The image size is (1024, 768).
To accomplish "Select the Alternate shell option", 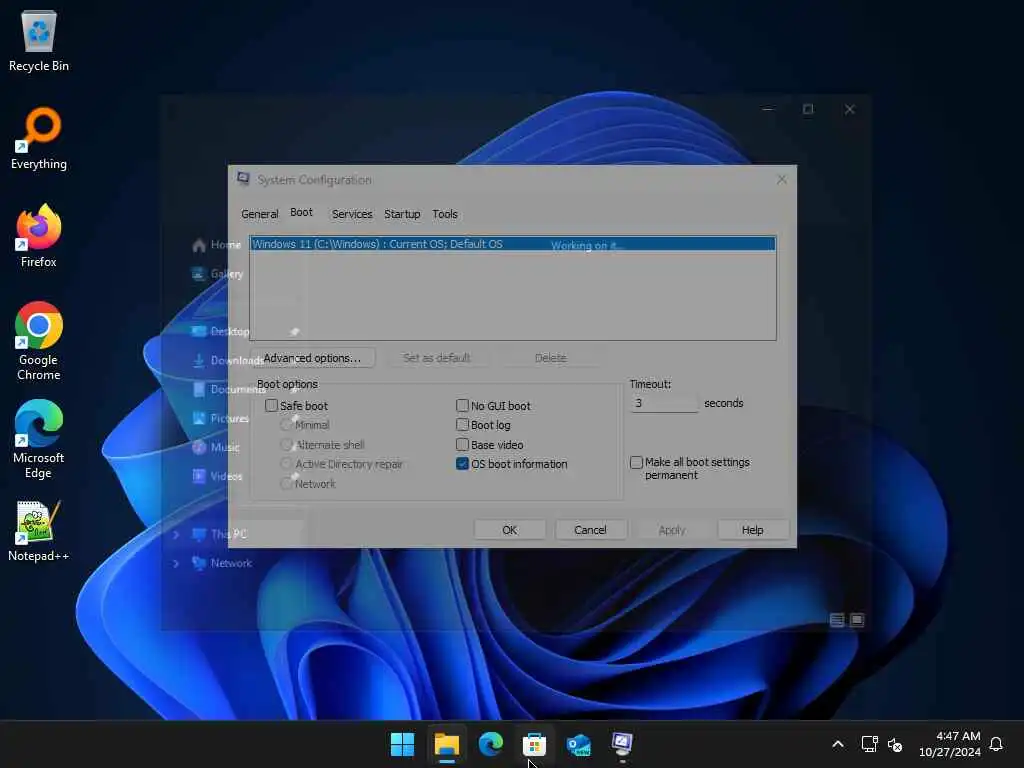I will click(286, 445).
